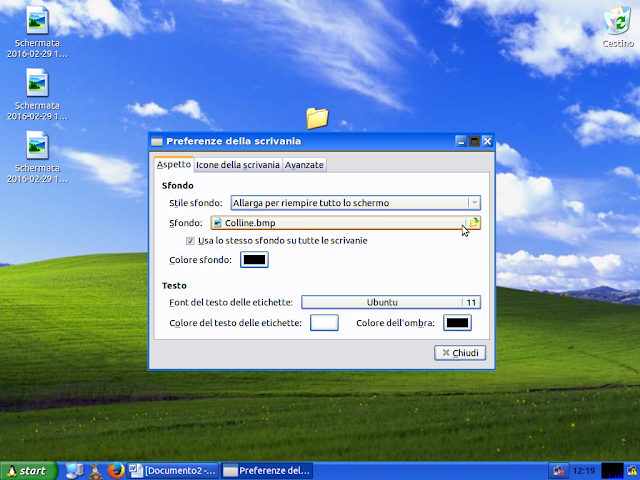Select the second Schermata file icon
This screenshot has width=640, height=480.
tap(37, 95)
